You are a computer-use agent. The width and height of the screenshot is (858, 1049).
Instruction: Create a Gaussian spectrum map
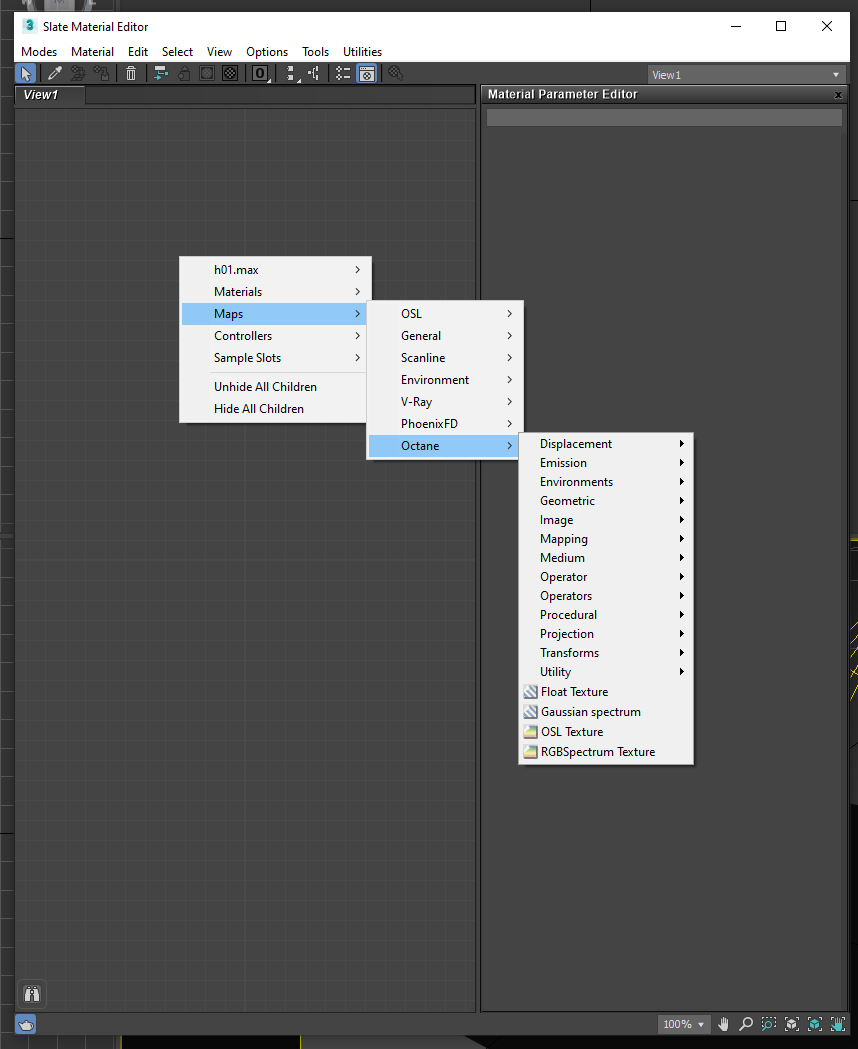point(606,712)
